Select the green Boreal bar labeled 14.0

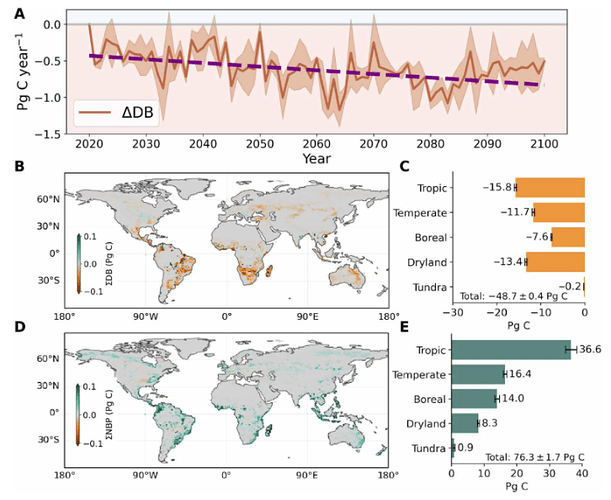coord(474,398)
